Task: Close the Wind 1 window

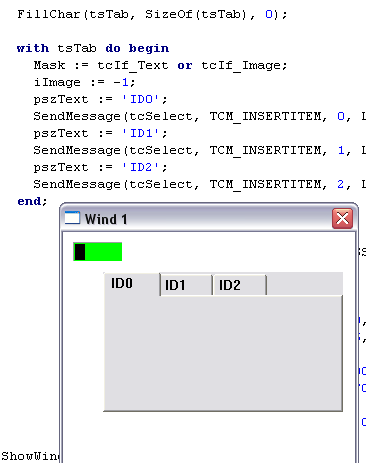Action: pos(342,219)
